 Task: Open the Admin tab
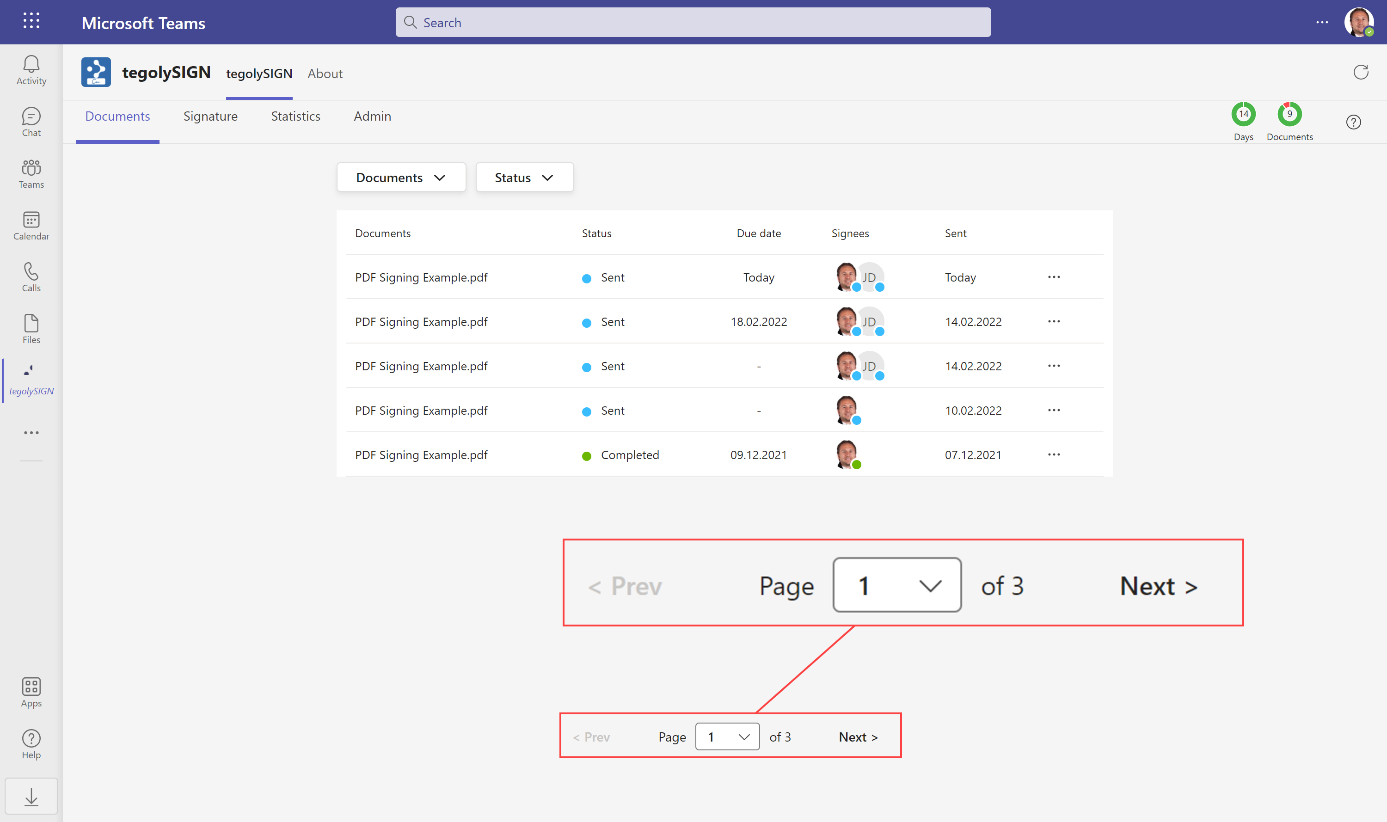(372, 117)
